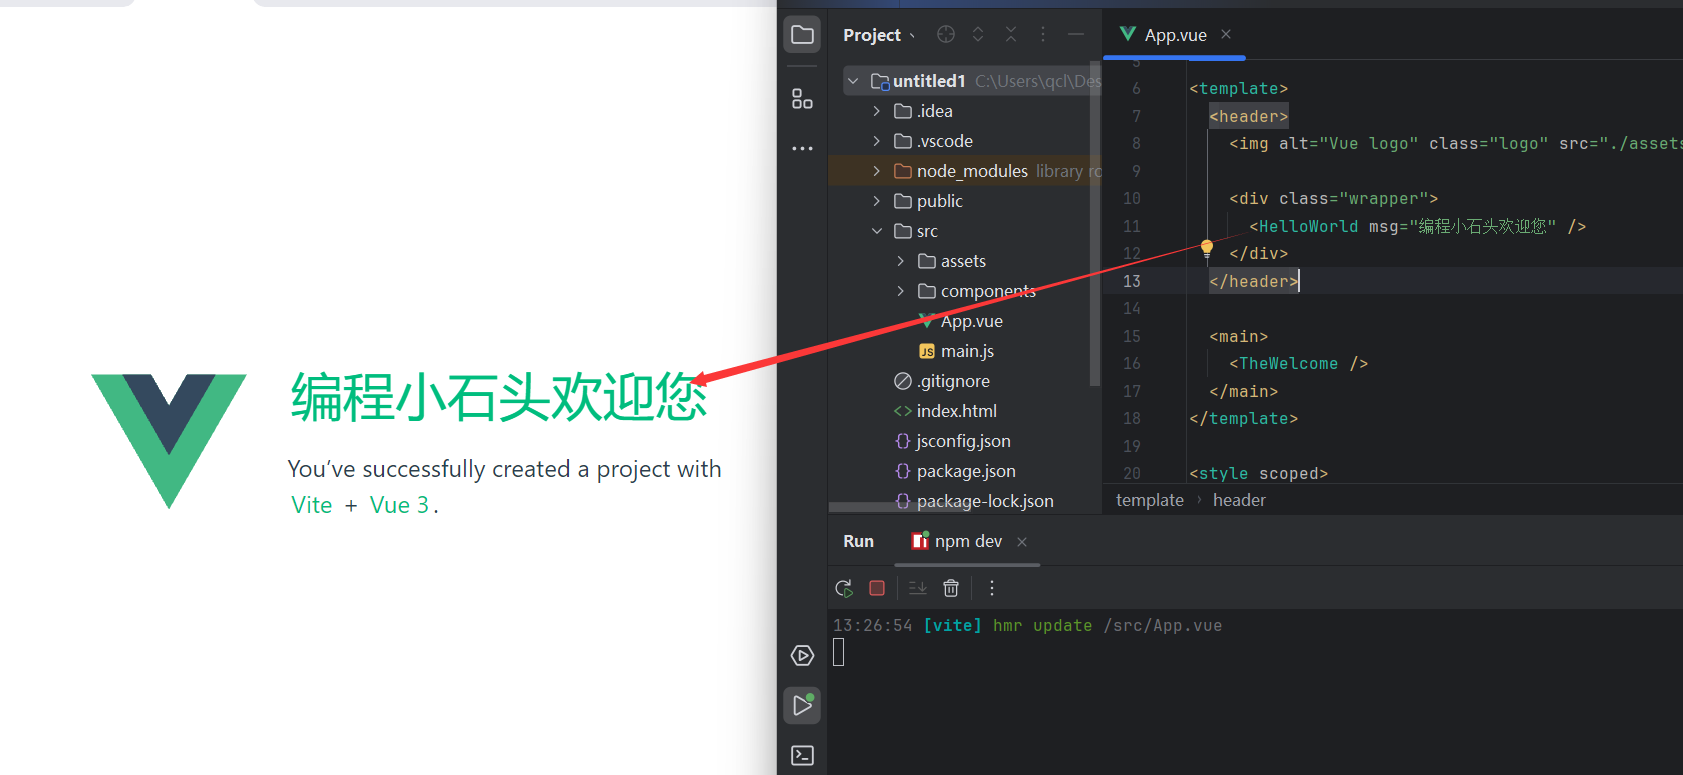Select .gitignore in the project tree

pos(942,381)
